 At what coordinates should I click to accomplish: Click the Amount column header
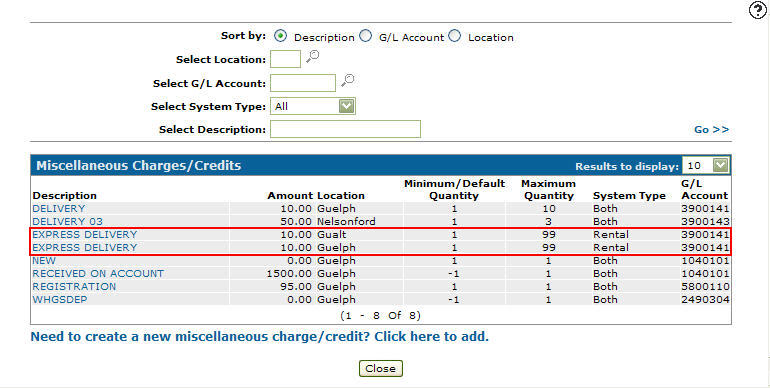290,195
